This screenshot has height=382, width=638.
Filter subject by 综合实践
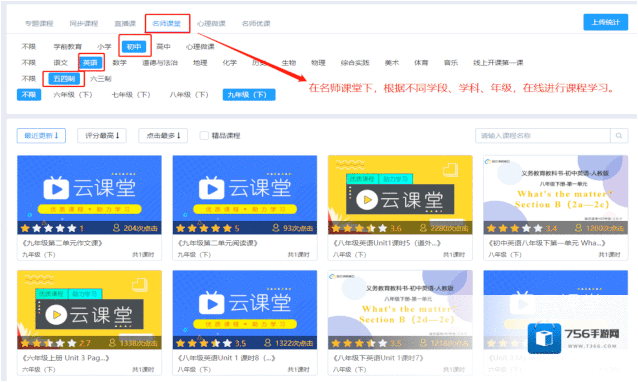355,63
